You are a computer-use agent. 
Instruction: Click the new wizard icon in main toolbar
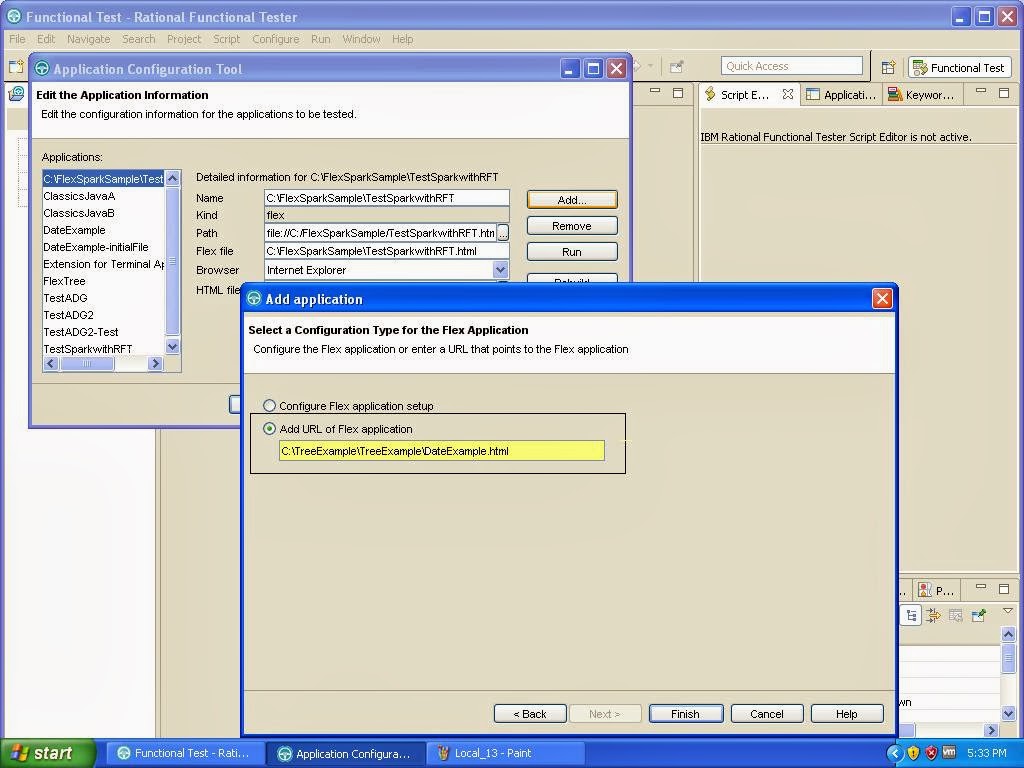pos(16,67)
